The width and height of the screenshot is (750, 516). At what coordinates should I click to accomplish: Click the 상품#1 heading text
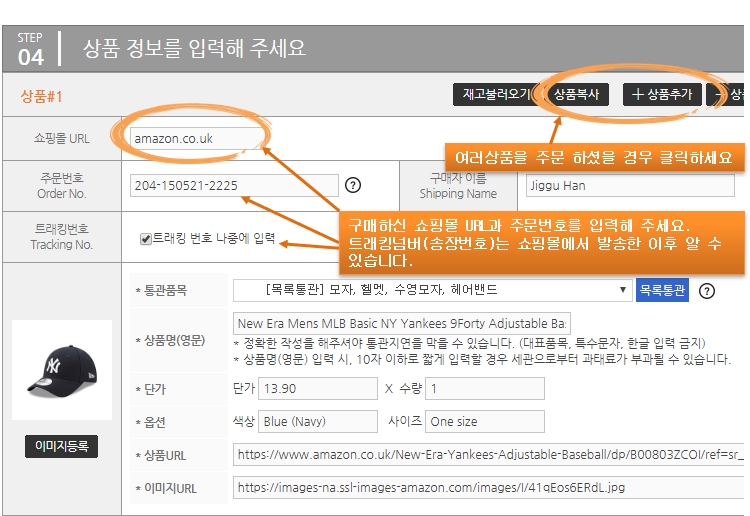[41, 96]
